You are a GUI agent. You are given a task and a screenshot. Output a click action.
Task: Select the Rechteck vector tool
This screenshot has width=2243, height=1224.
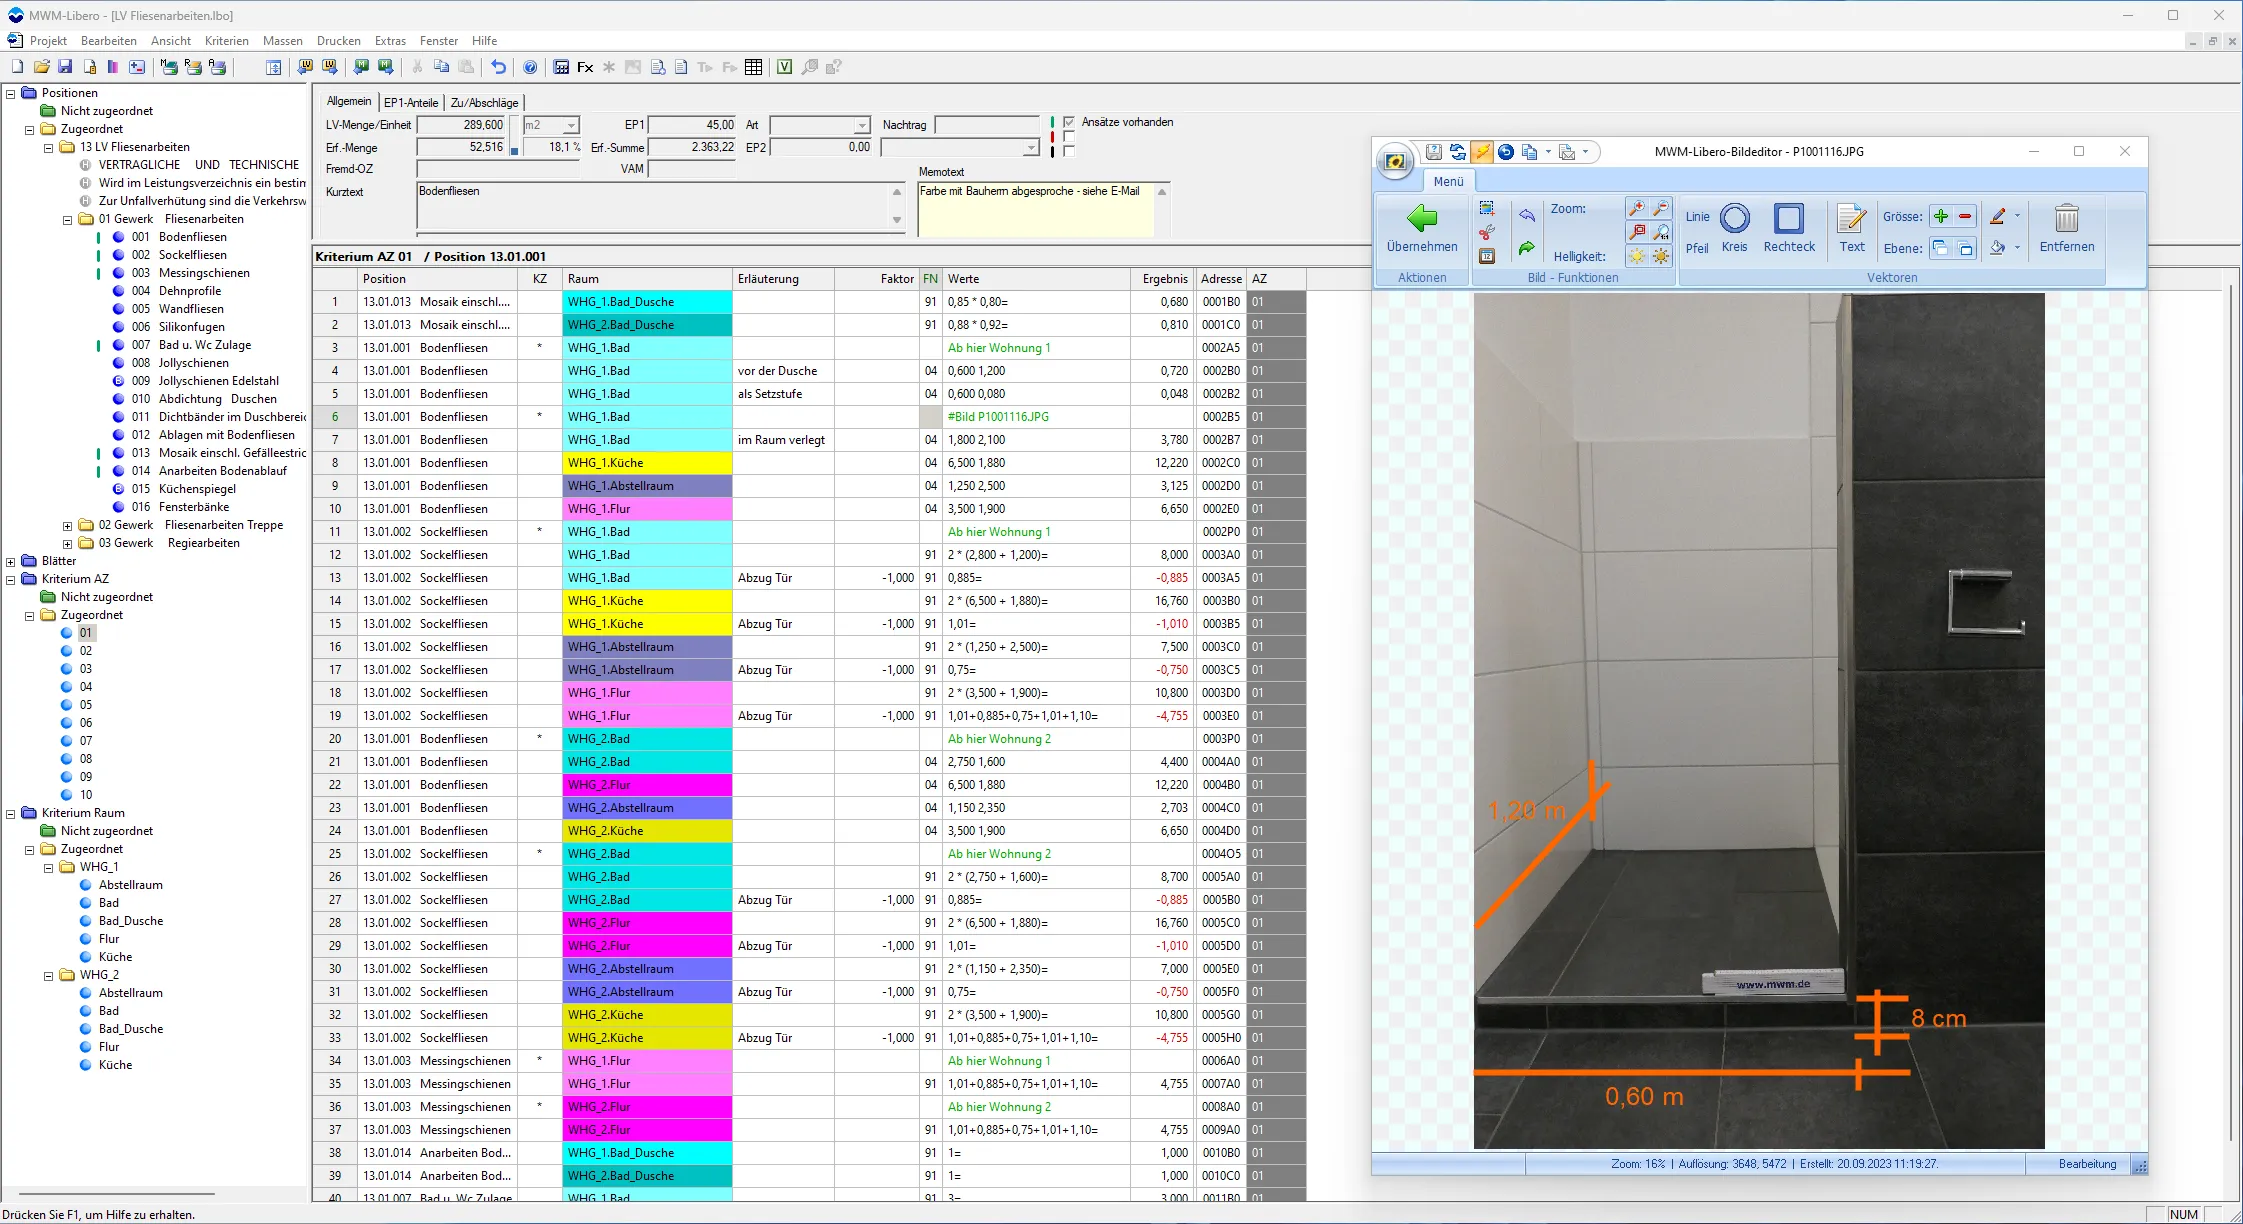click(x=1789, y=229)
